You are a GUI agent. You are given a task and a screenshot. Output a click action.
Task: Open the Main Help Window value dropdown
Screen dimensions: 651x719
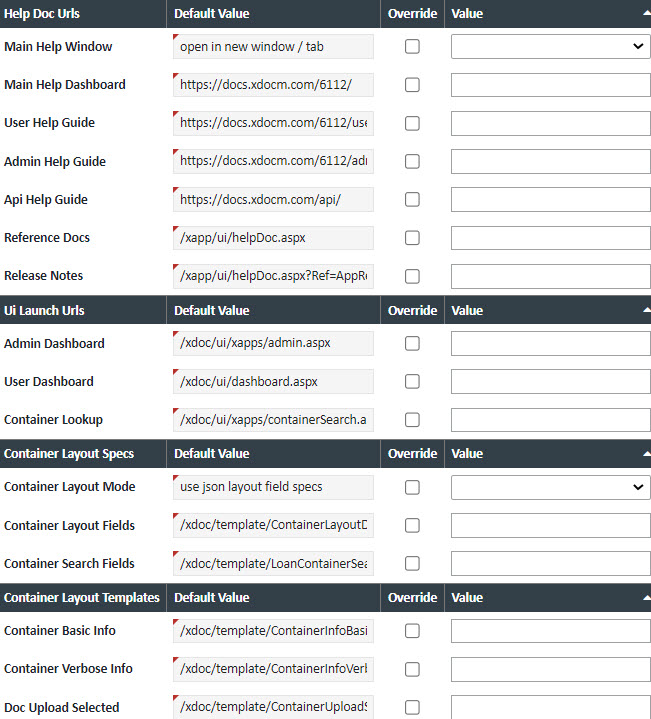(550, 46)
